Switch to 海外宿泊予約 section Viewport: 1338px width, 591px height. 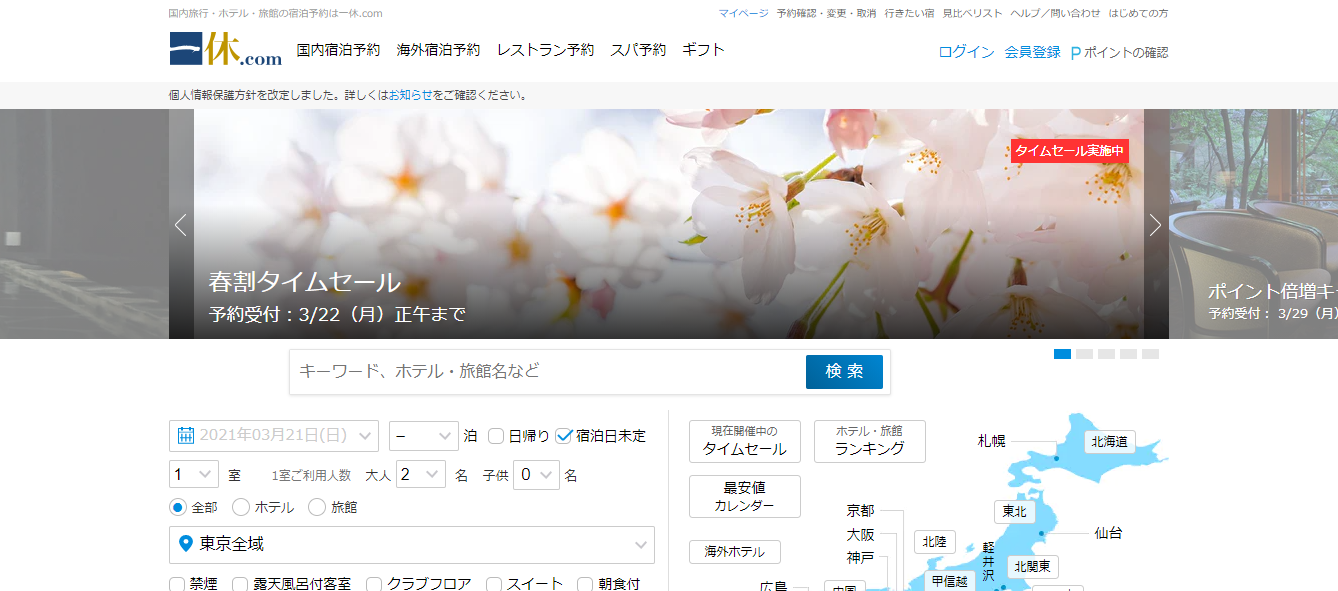pyautogui.click(x=436, y=48)
